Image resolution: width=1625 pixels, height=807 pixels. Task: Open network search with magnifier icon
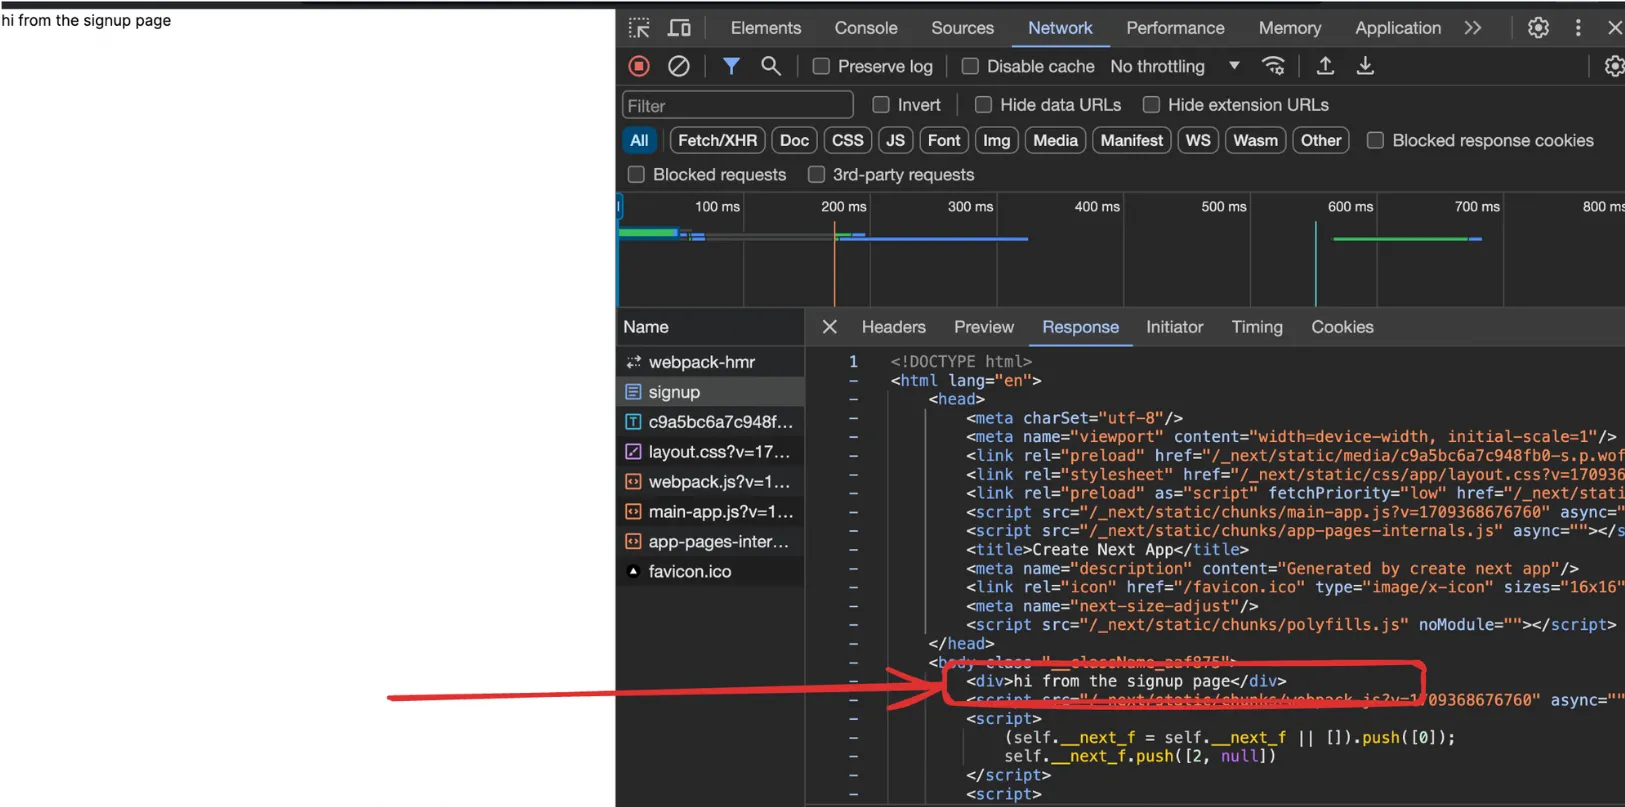click(770, 66)
